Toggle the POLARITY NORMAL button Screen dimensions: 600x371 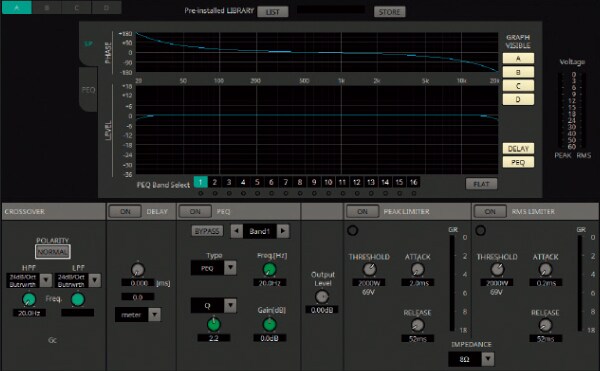[x=52, y=252]
